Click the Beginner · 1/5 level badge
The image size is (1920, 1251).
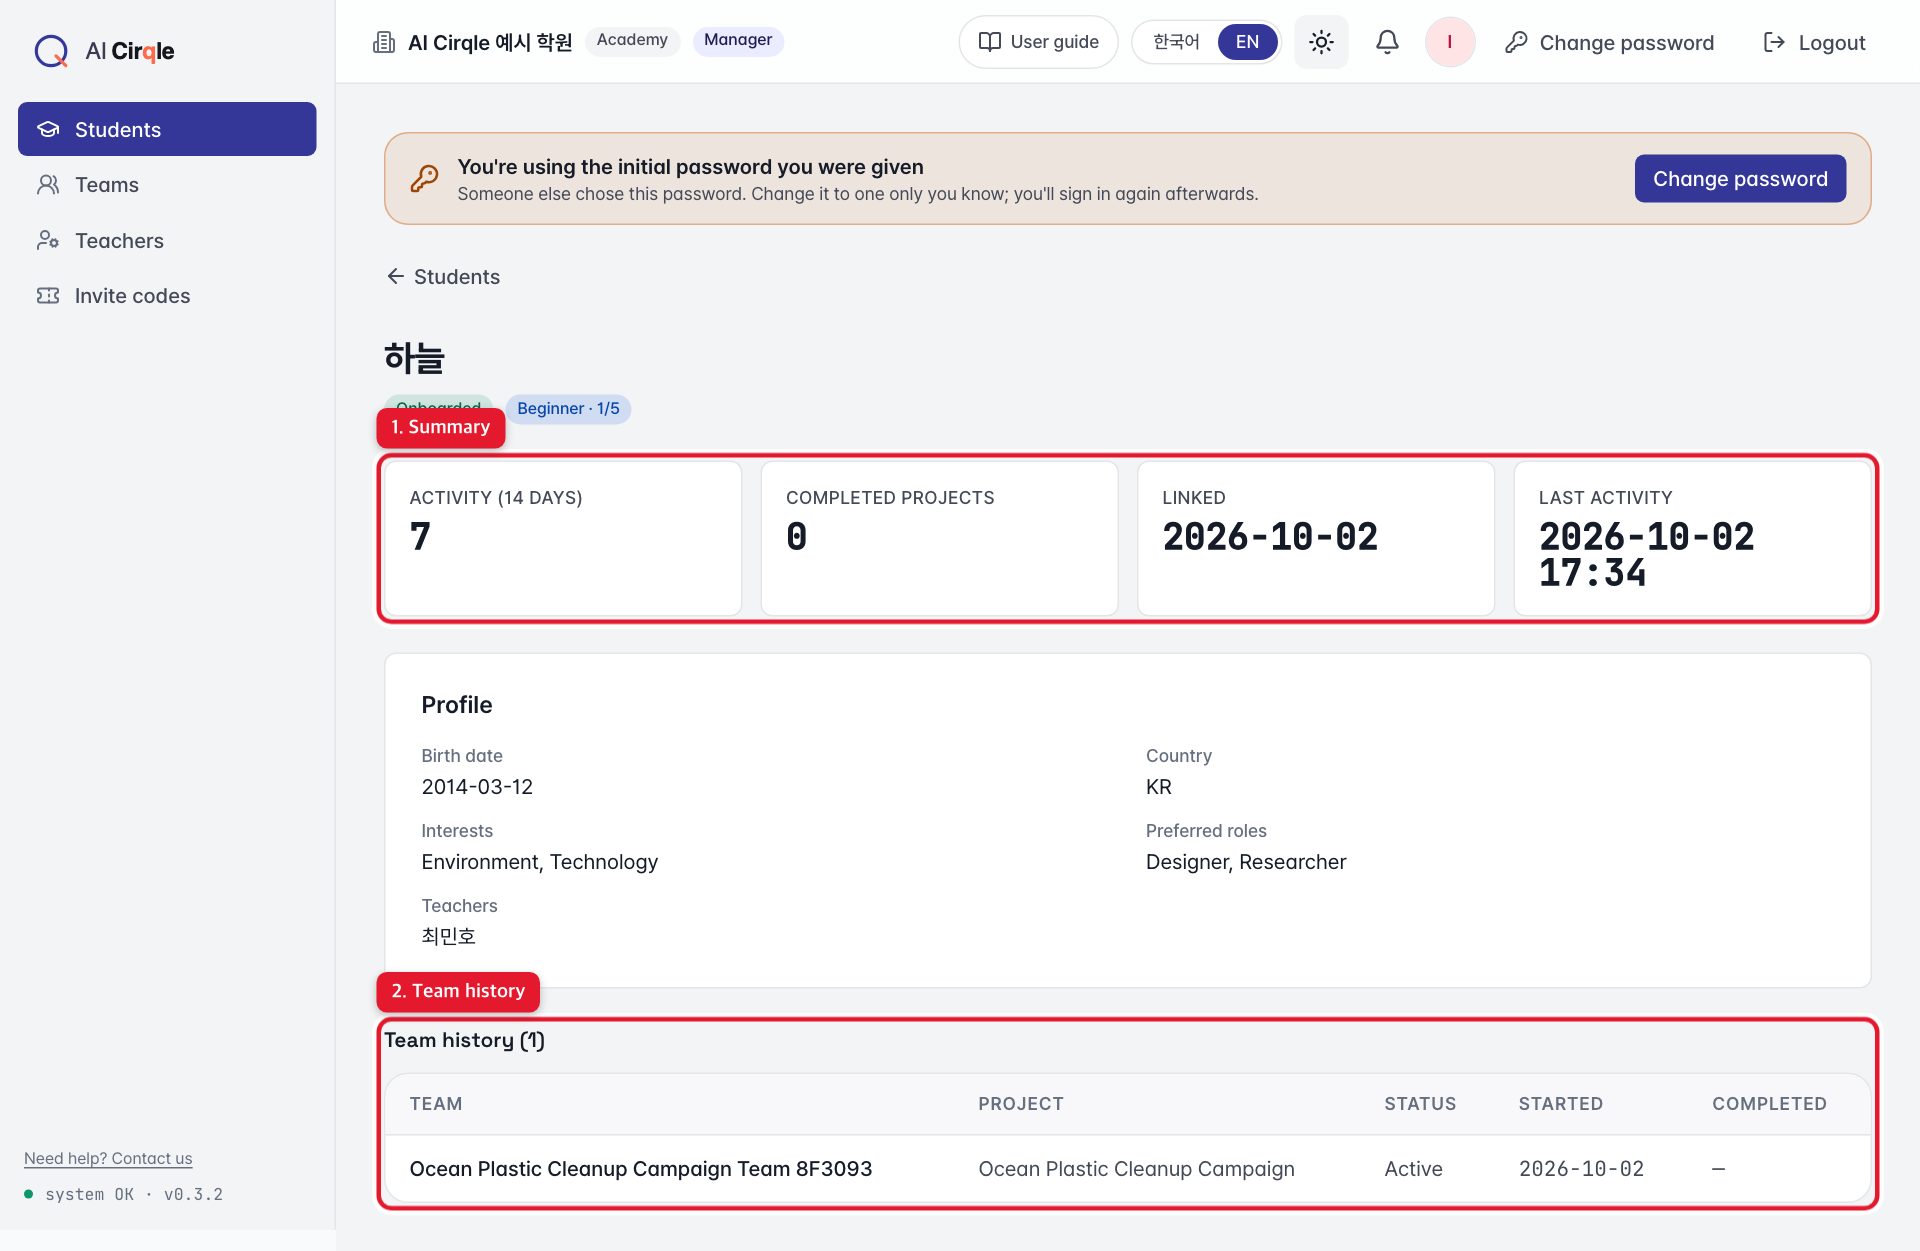(x=568, y=408)
